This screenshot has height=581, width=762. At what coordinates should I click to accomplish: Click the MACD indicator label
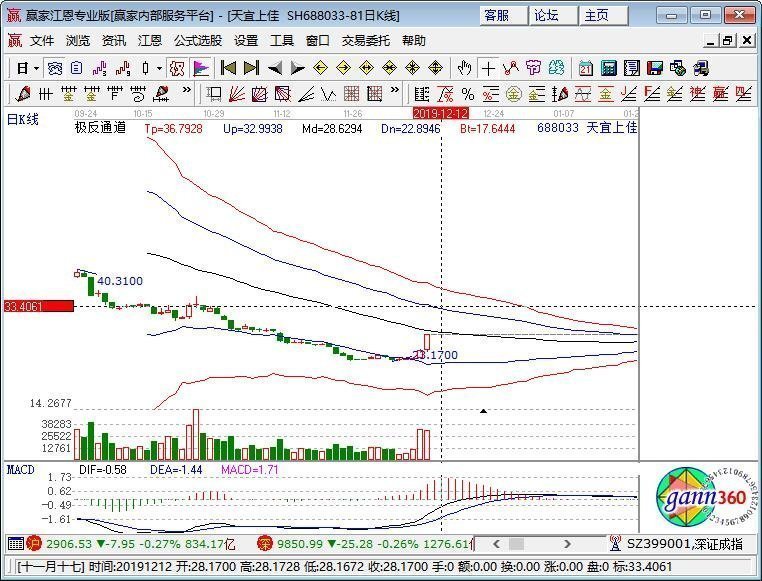click(20, 470)
